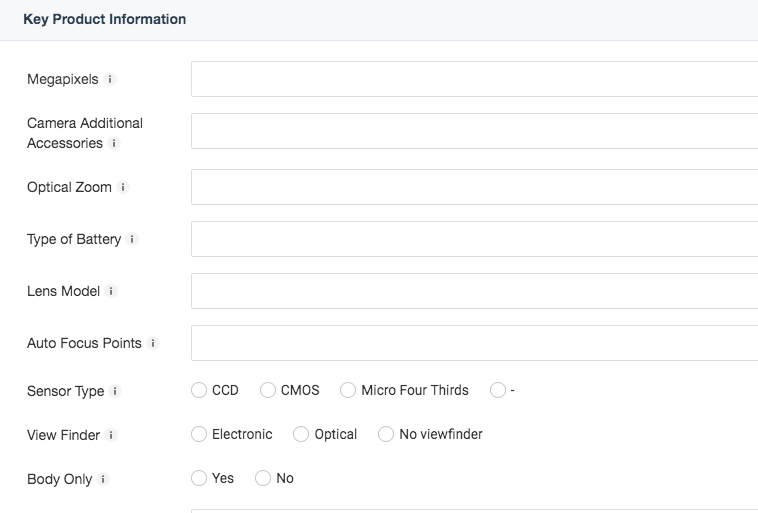This screenshot has height=513, width=758.
Task: Click the info icon next to Megapixels
Action: pyautogui.click(x=110, y=79)
